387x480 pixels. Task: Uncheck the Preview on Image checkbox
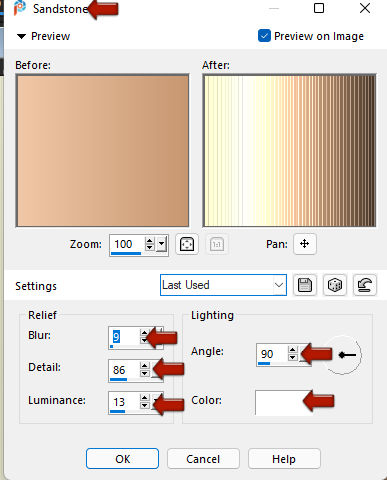tap(264, 36)
